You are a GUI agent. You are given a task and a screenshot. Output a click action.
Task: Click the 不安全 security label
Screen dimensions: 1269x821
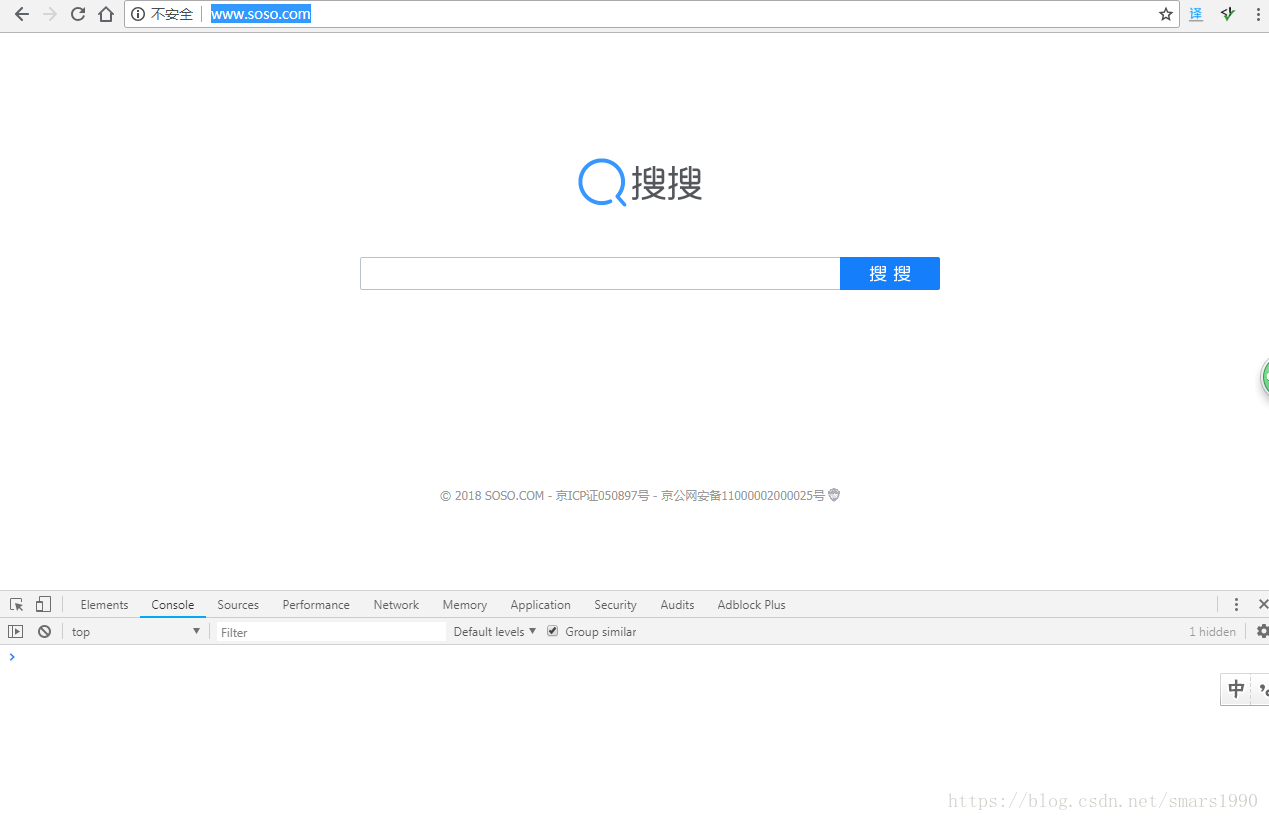coord(172,14)
